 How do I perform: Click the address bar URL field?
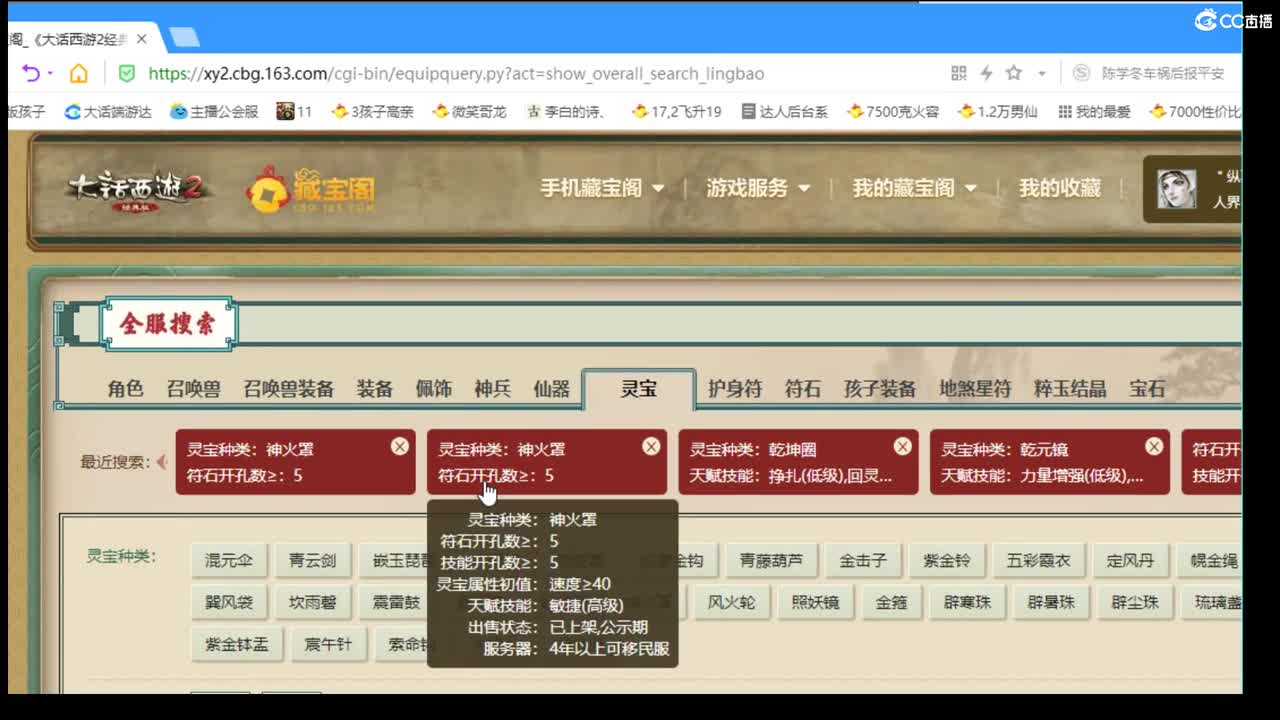[x=500, y=73]
